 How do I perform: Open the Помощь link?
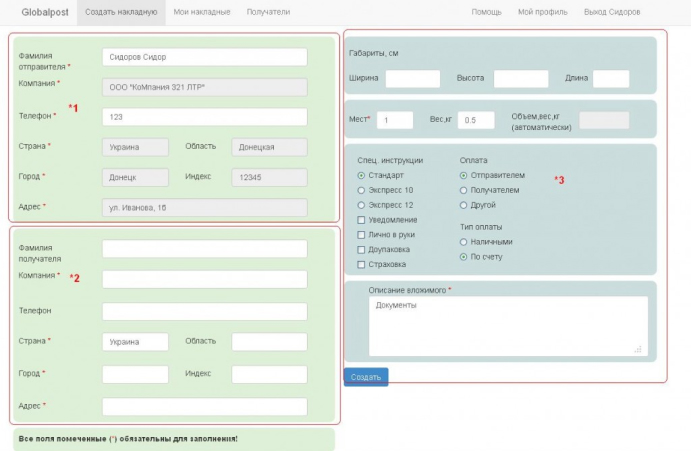(x=486, y=12)
